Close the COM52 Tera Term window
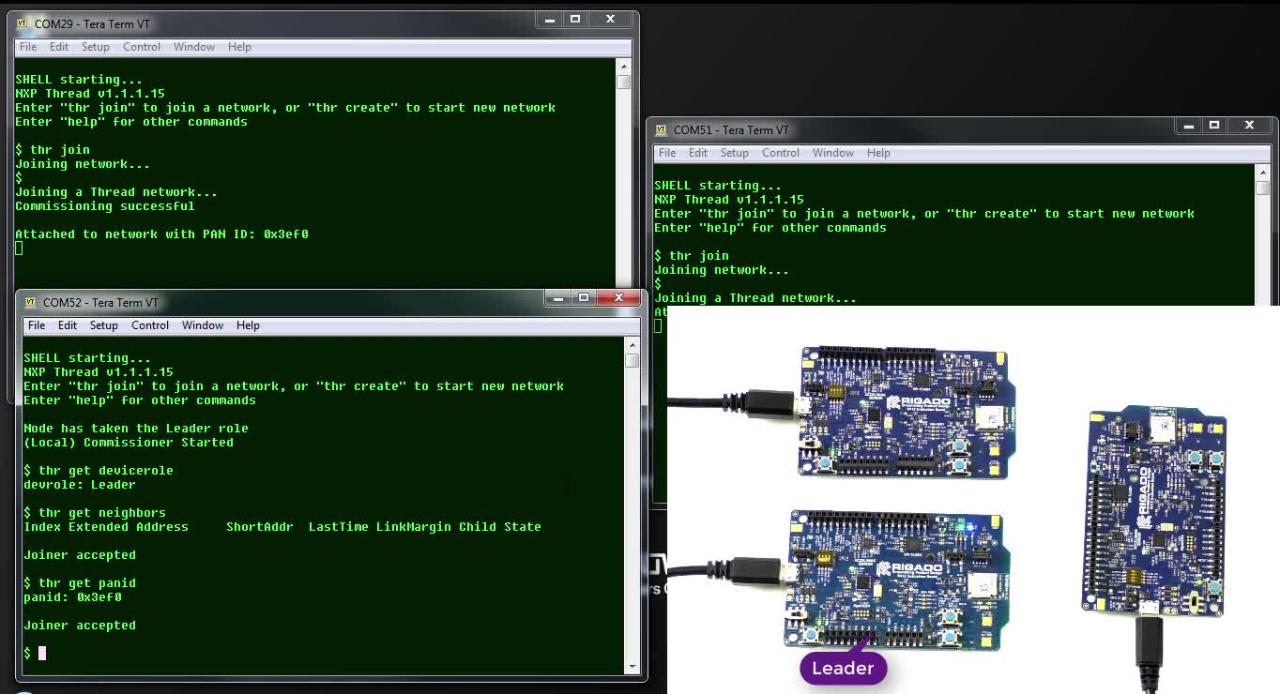 coord(619,298)
